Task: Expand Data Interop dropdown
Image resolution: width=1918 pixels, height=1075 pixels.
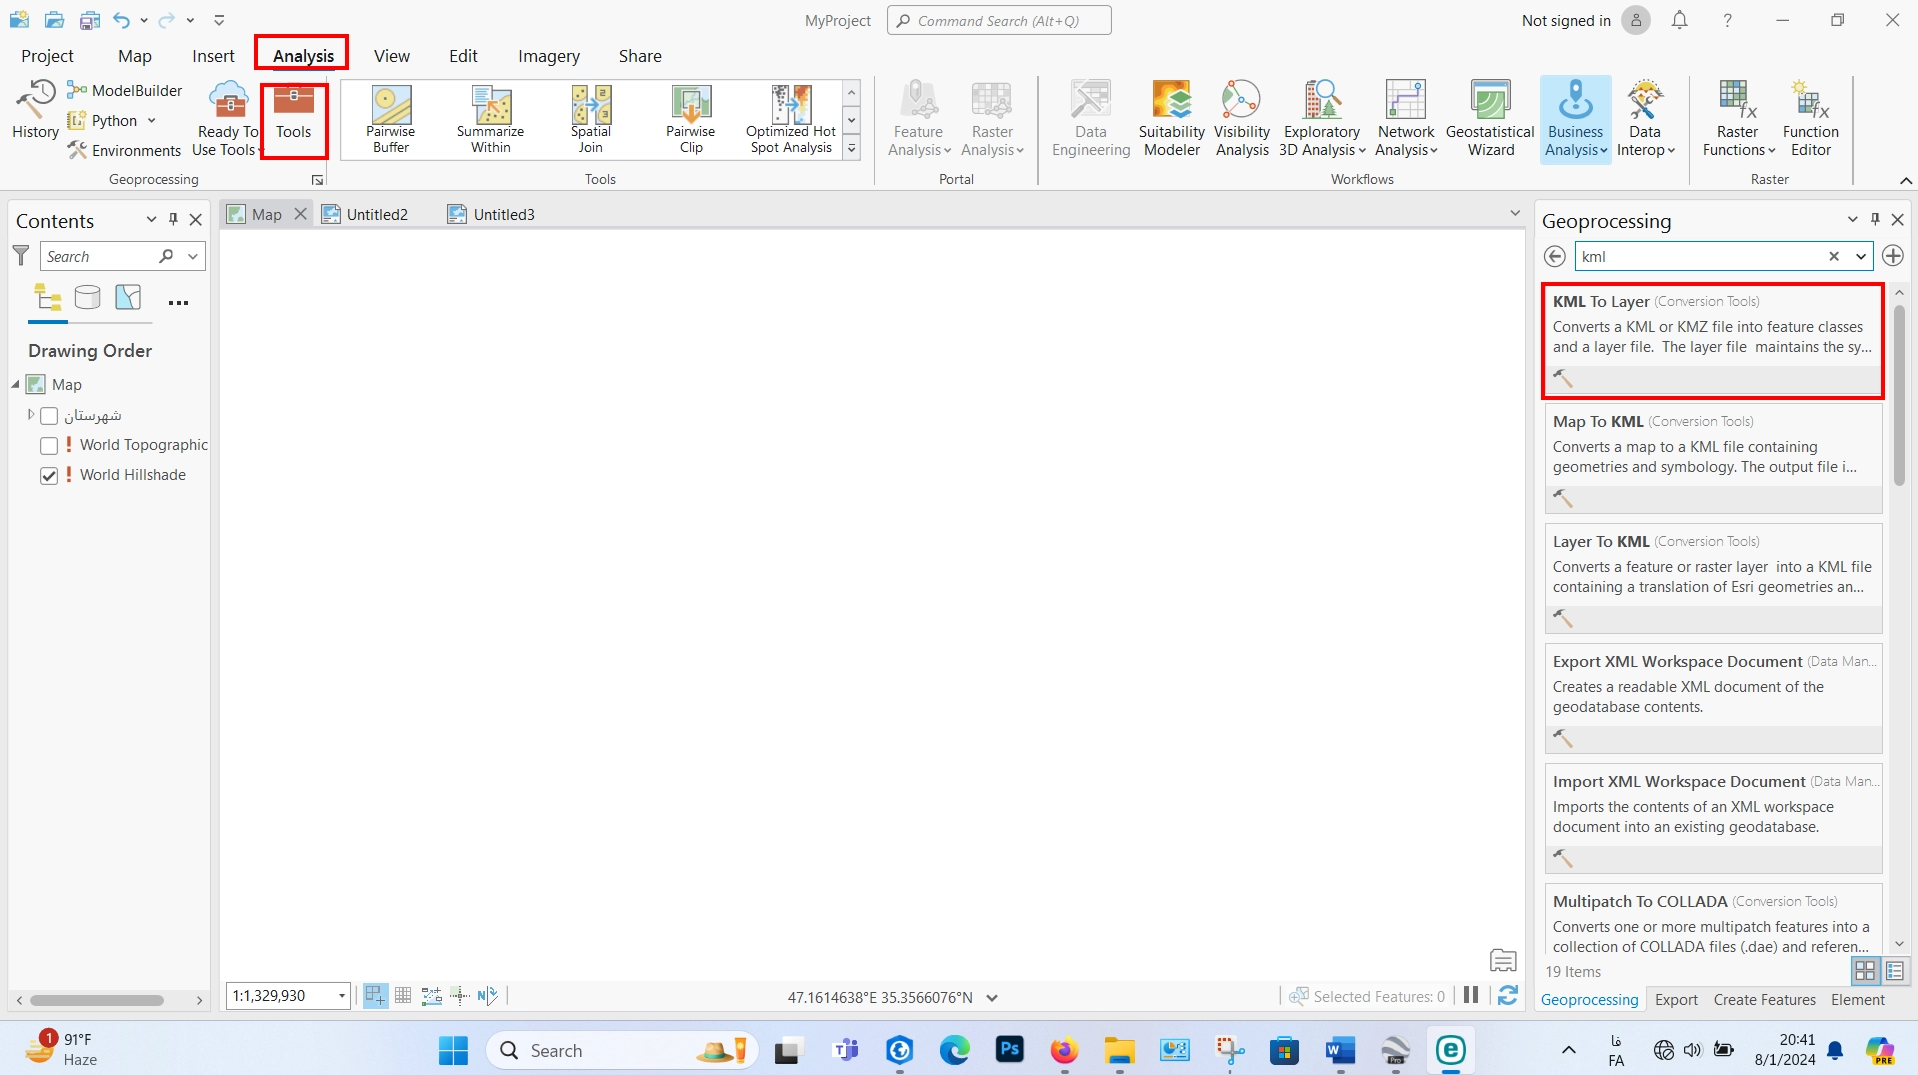Action: [1645, 118]
